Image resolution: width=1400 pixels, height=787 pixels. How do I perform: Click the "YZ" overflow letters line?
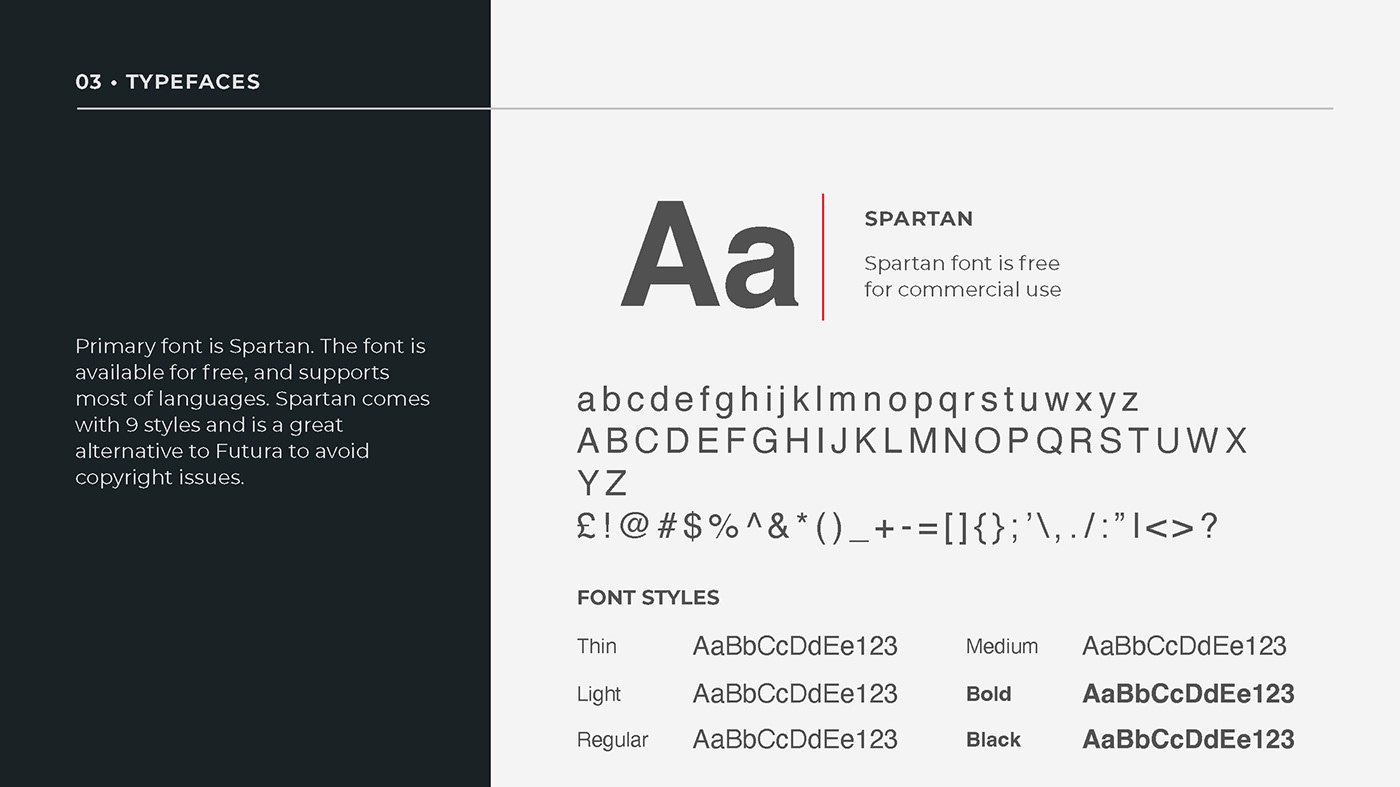click(602, 484)
